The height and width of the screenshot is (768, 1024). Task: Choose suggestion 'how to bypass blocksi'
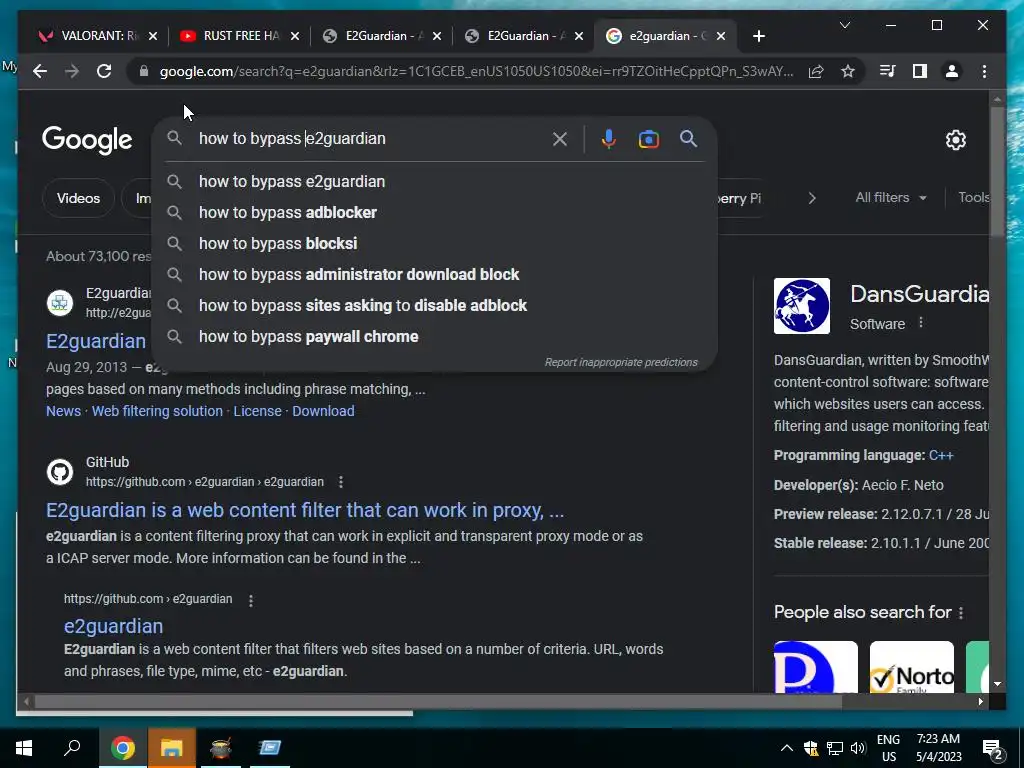(434, 244)
